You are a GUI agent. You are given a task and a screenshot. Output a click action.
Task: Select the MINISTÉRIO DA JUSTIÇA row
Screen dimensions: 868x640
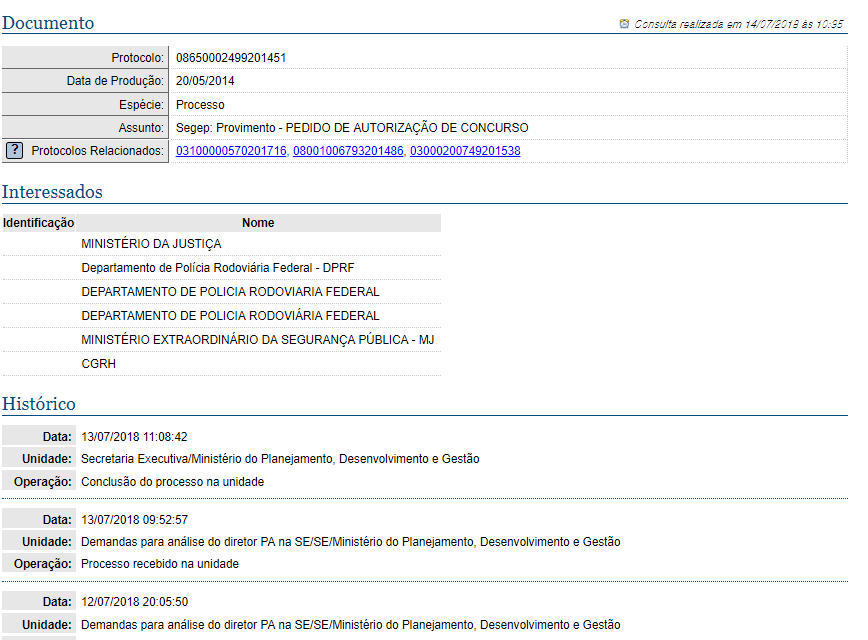(151, 244)
